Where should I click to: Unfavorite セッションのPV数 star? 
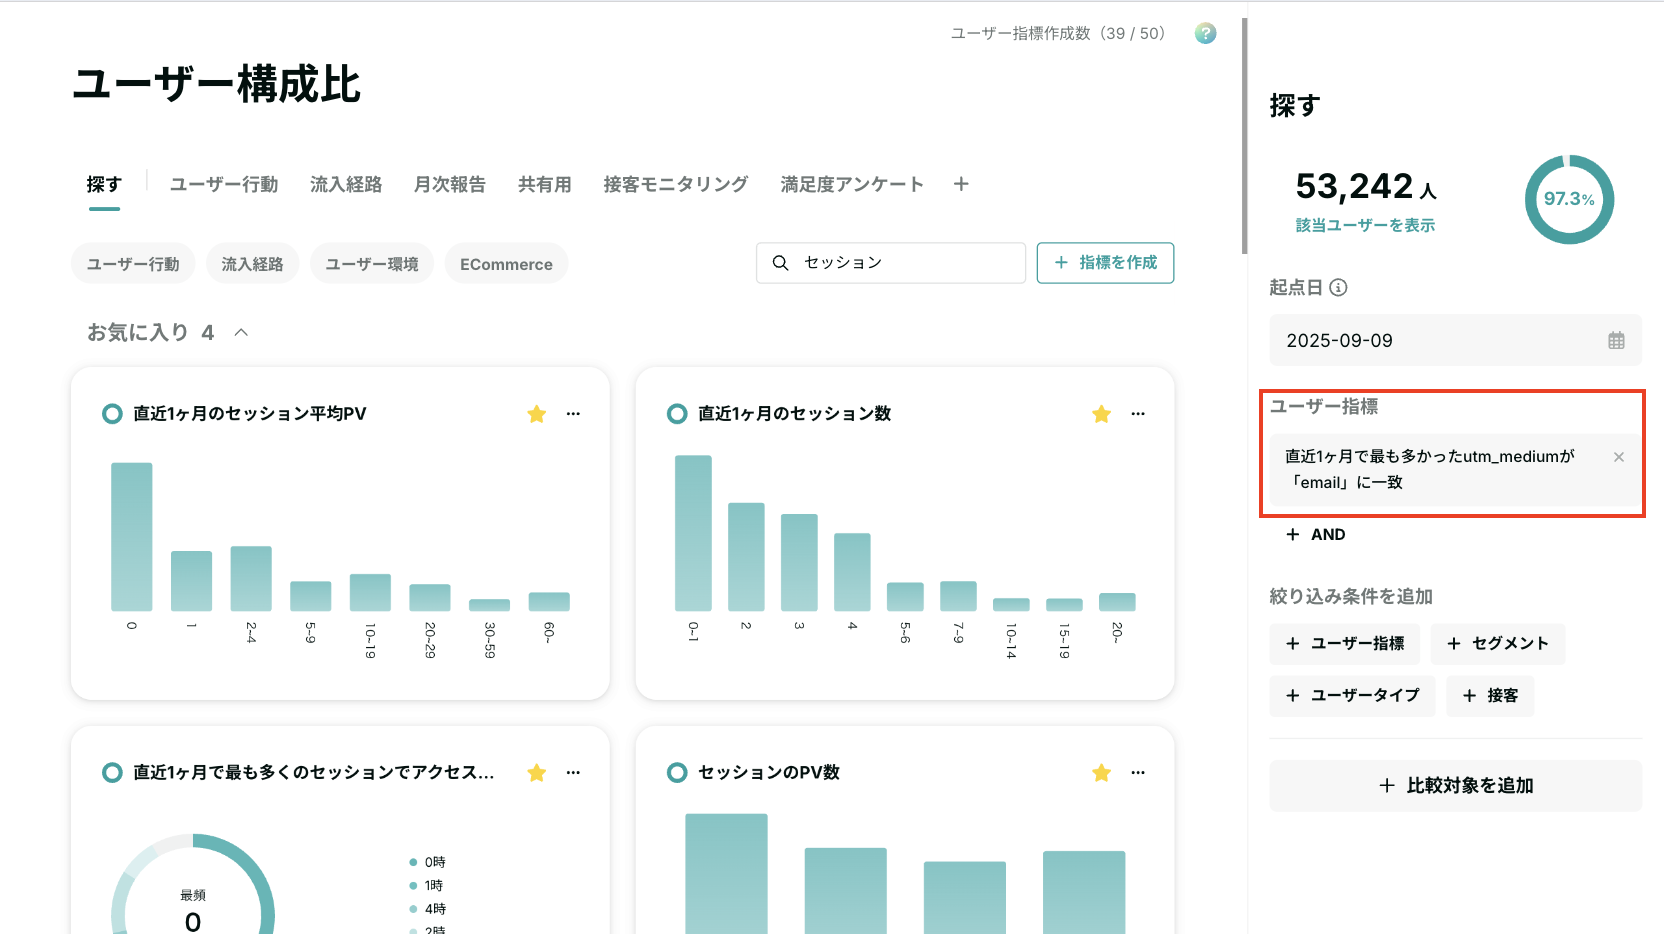(1102, 773)
